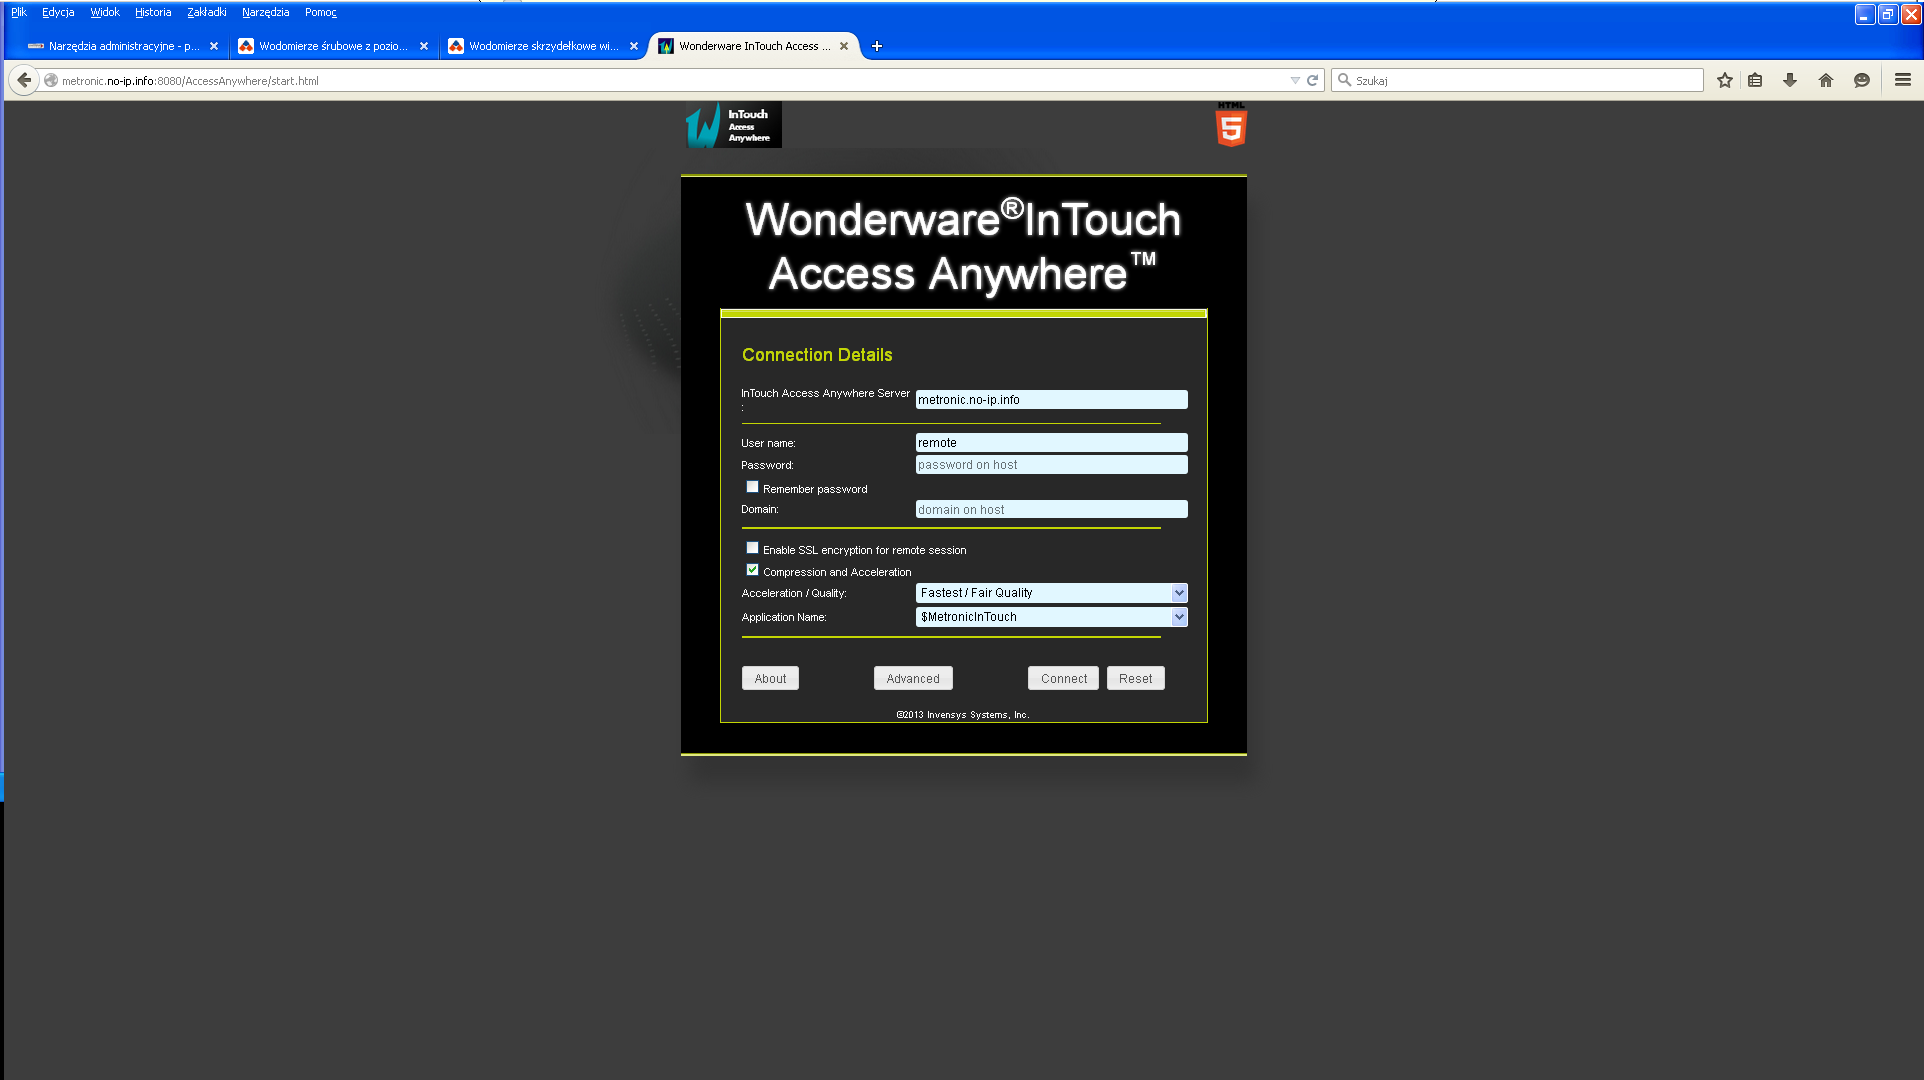Viewport: 1924px width, 1080px height.
Task: Click the Advanced button
Action: click(x=912, y=678)
